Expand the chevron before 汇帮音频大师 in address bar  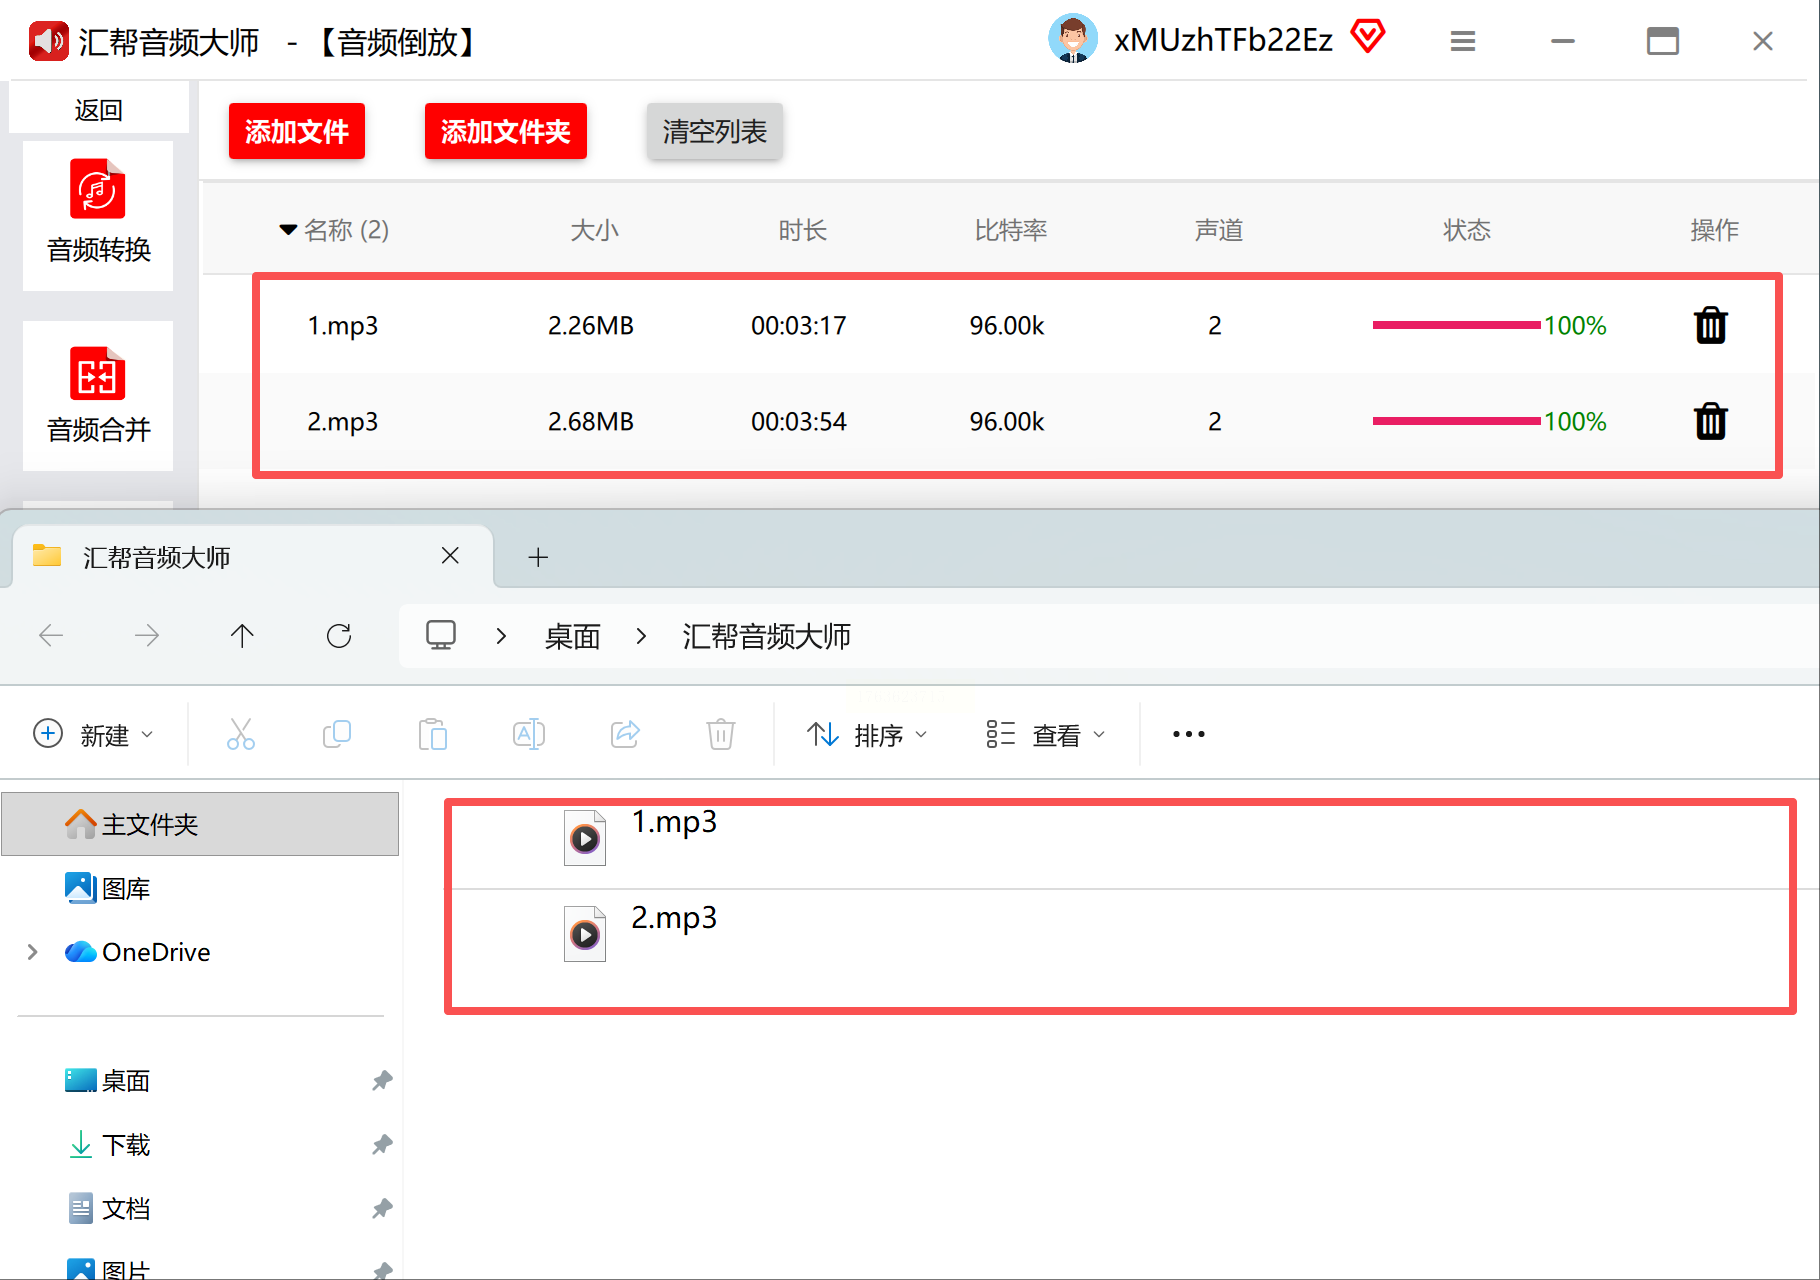coord(641,636)
